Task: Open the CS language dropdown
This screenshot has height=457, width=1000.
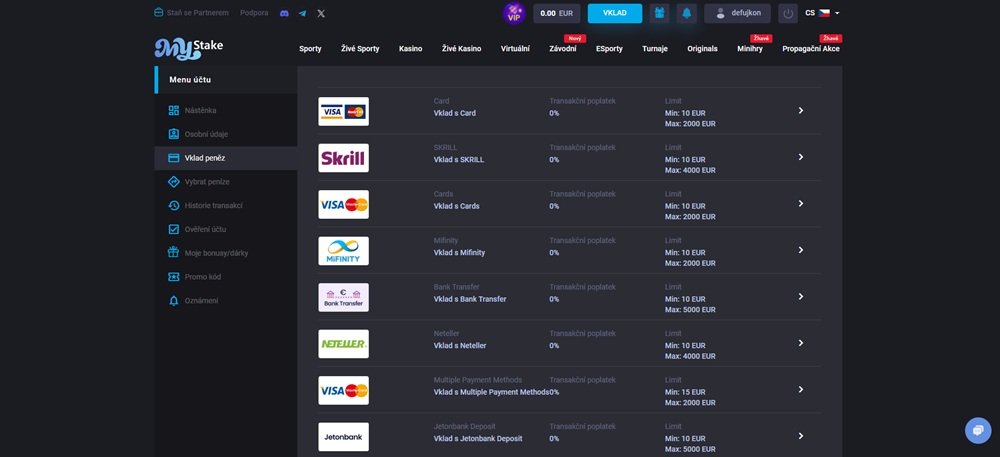Action: click(822, 13)
